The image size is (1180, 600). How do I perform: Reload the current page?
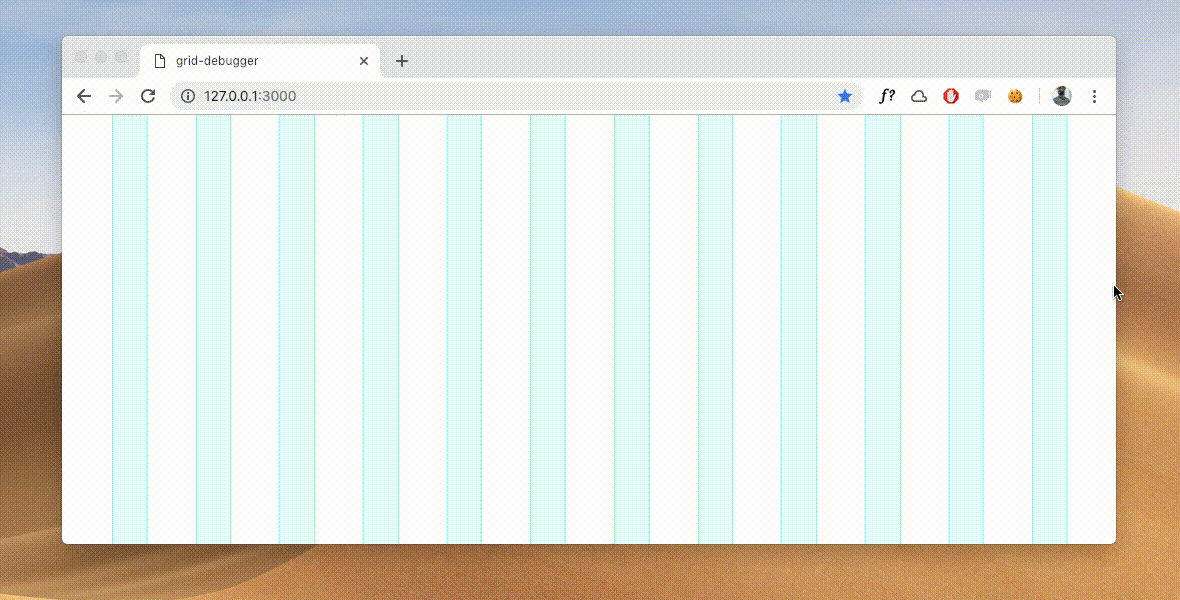[x=148, y=96]
